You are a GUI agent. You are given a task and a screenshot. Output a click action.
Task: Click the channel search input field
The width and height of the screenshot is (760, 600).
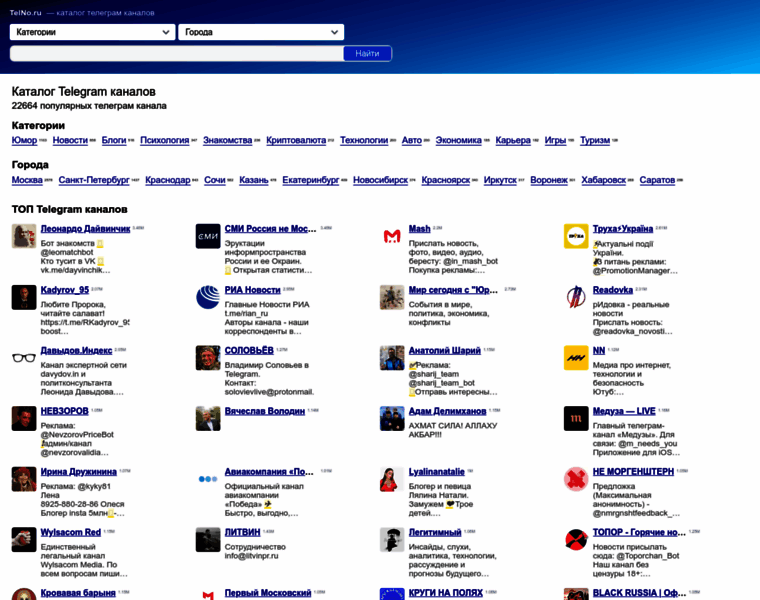tap(176, 53)
